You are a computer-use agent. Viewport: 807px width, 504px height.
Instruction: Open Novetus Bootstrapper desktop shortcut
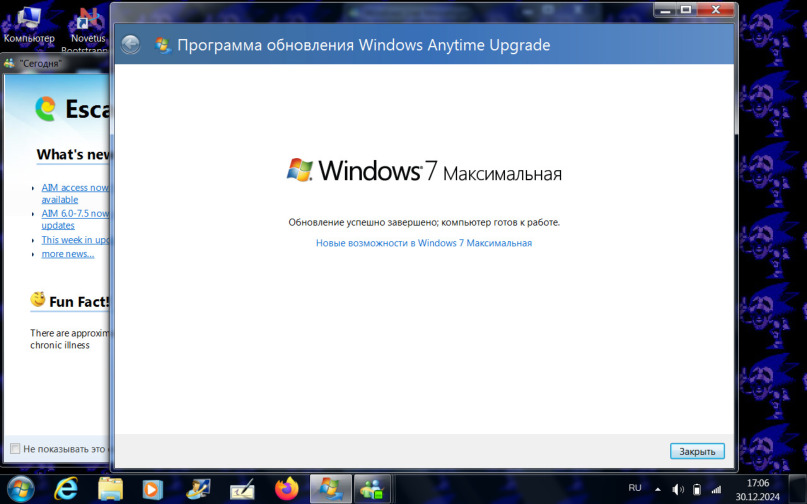pos(88,28)
